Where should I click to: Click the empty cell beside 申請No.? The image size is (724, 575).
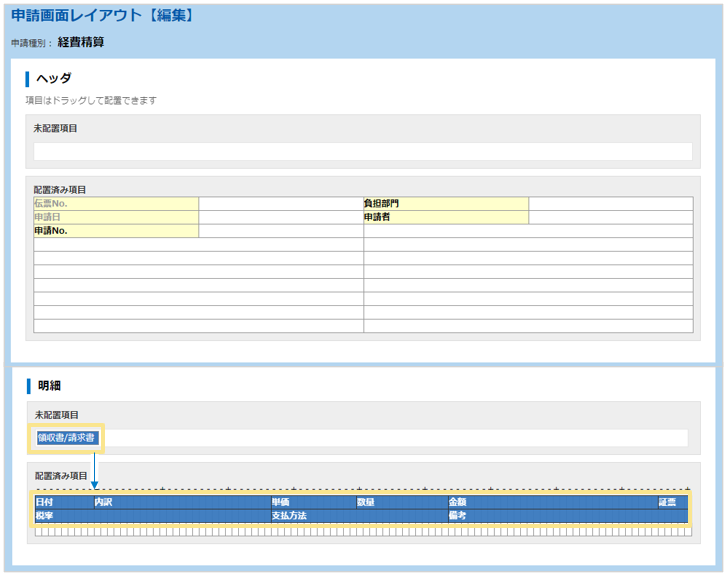[x=281, y=231]
